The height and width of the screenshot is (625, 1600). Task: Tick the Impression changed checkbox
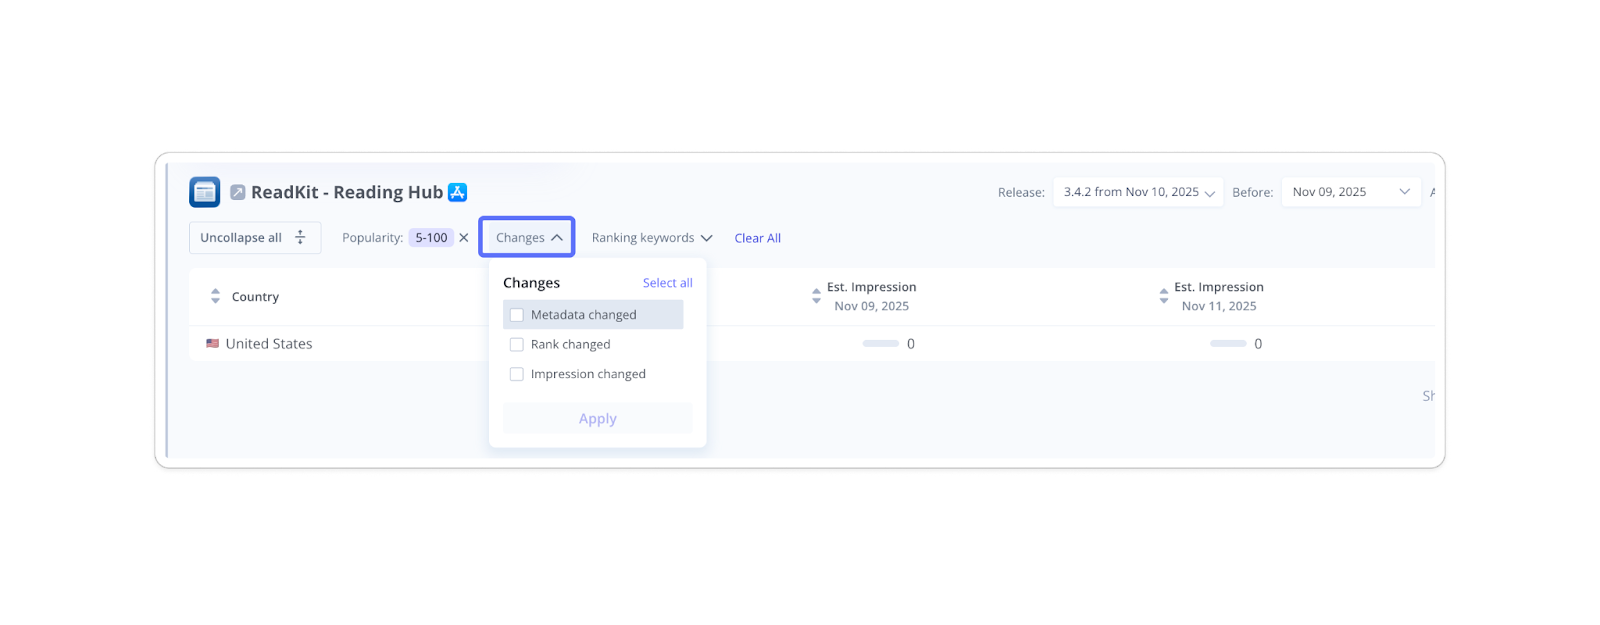[x=517, y=374]
